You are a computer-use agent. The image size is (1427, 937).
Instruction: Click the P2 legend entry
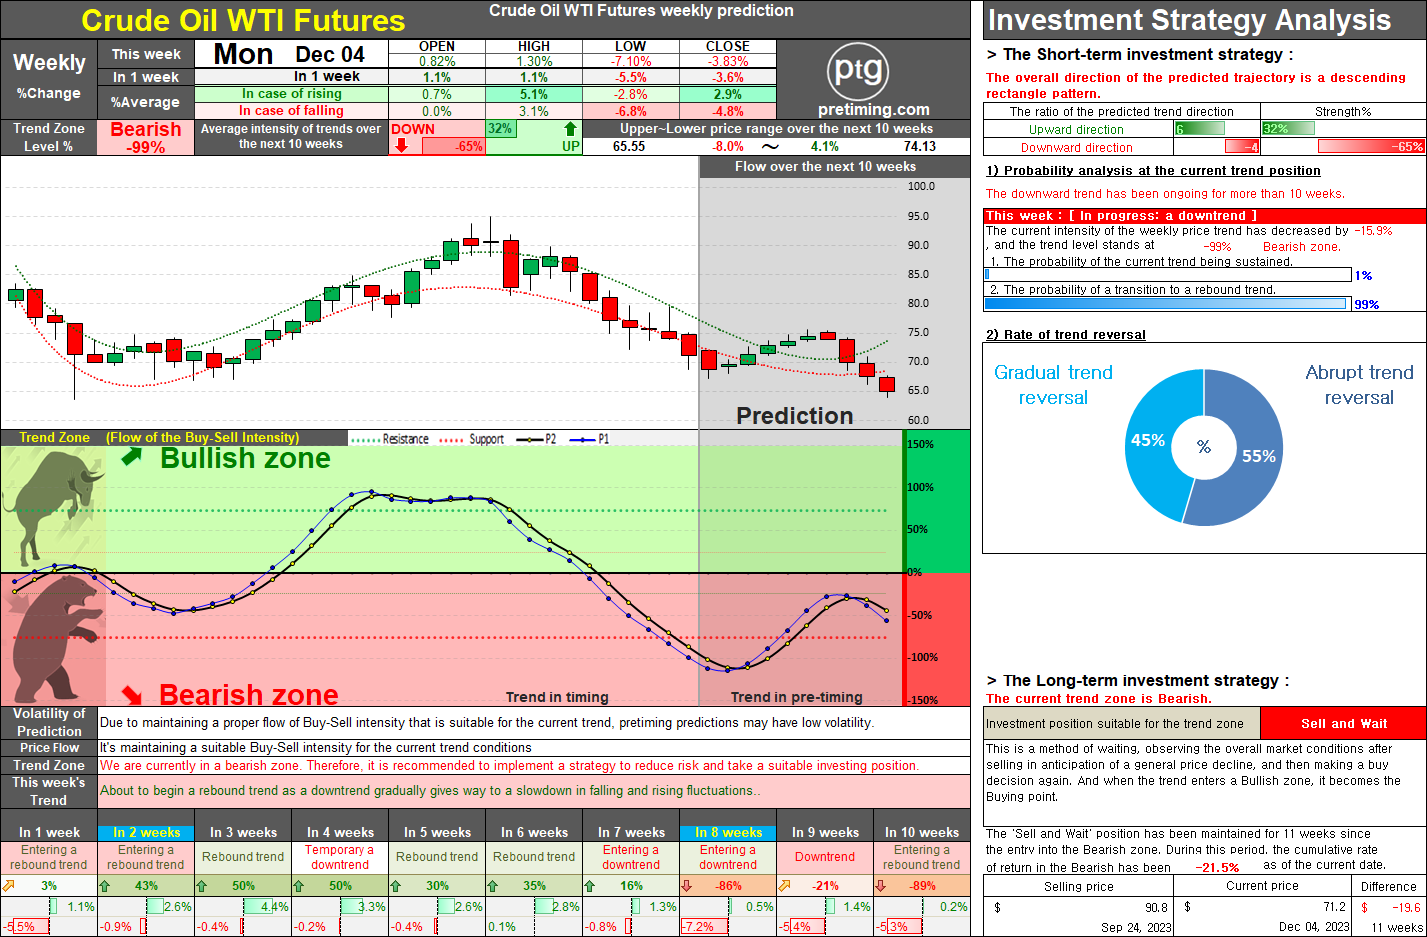coord(539,439)
